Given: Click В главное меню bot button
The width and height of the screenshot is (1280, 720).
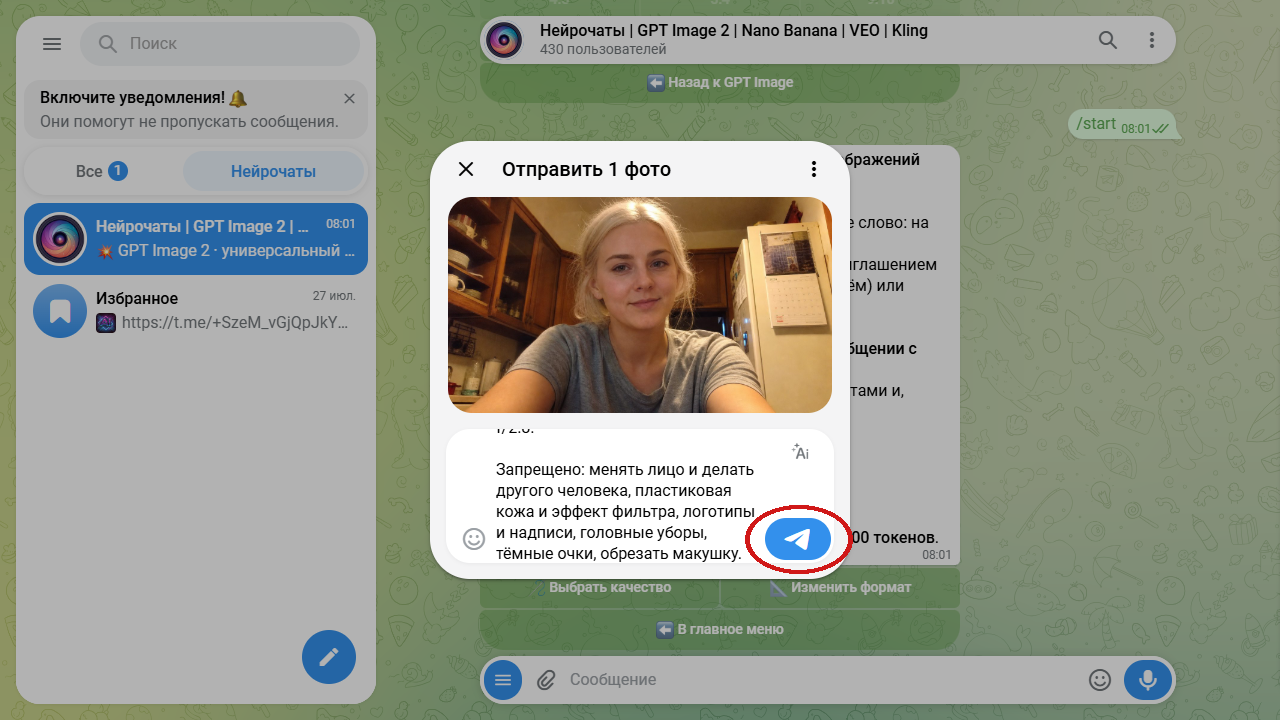Looking at the screenshot, I should pos(720,630).
